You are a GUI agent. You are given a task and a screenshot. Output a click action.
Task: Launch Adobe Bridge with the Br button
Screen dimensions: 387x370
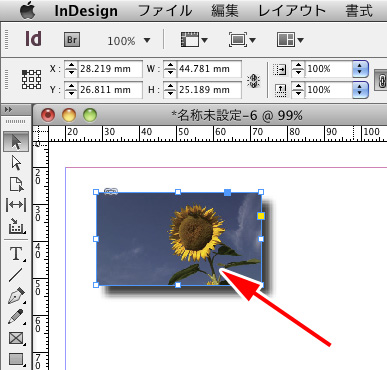pyautogui.click(x=72, y=40)
